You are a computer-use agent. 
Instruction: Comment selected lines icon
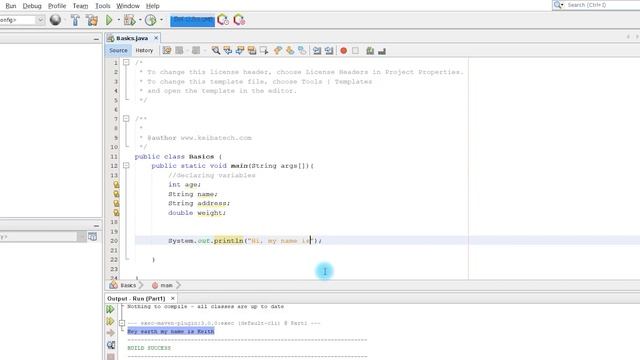[x=370, y=51]
